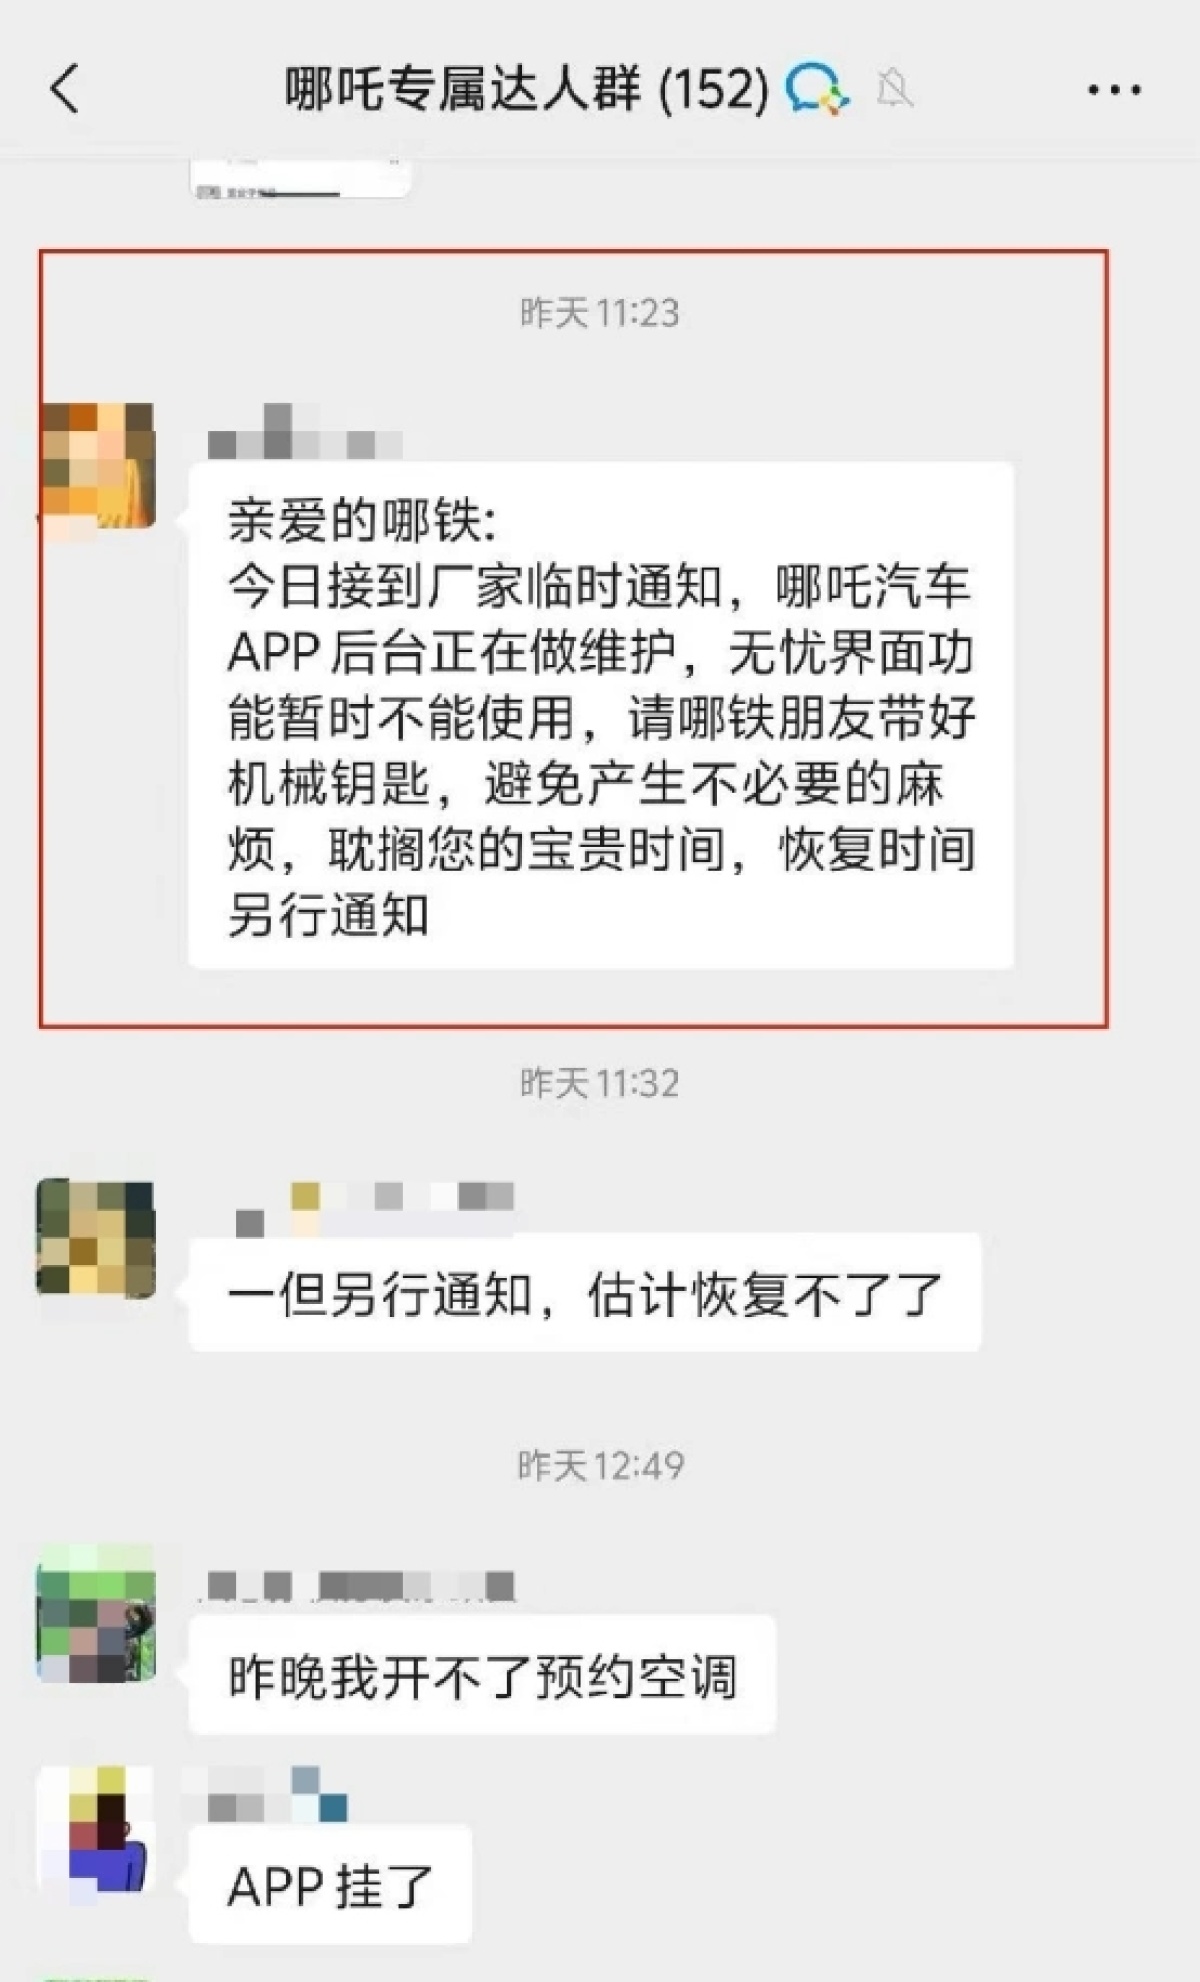Open the three-dot more options menu

pyautogui.click(x=1114, y=90)
